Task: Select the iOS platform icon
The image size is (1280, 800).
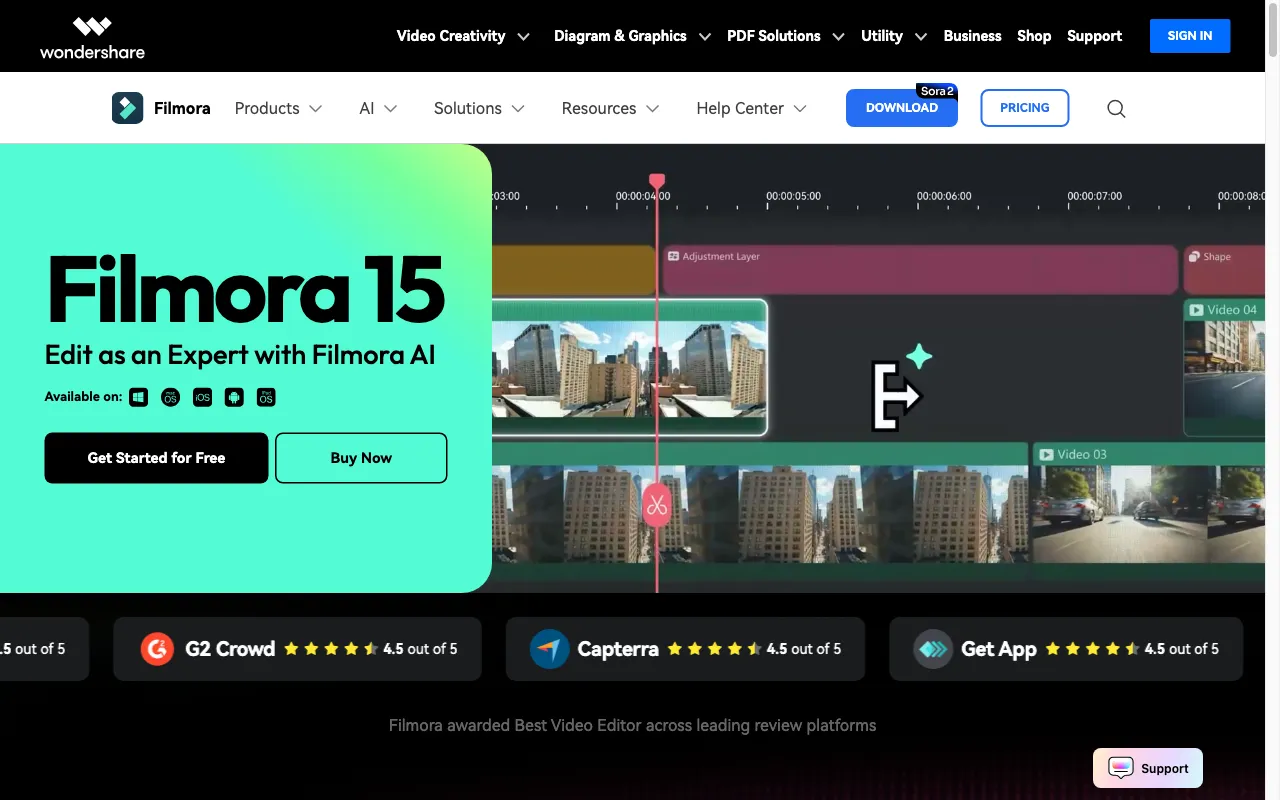Action: (203, 397)
